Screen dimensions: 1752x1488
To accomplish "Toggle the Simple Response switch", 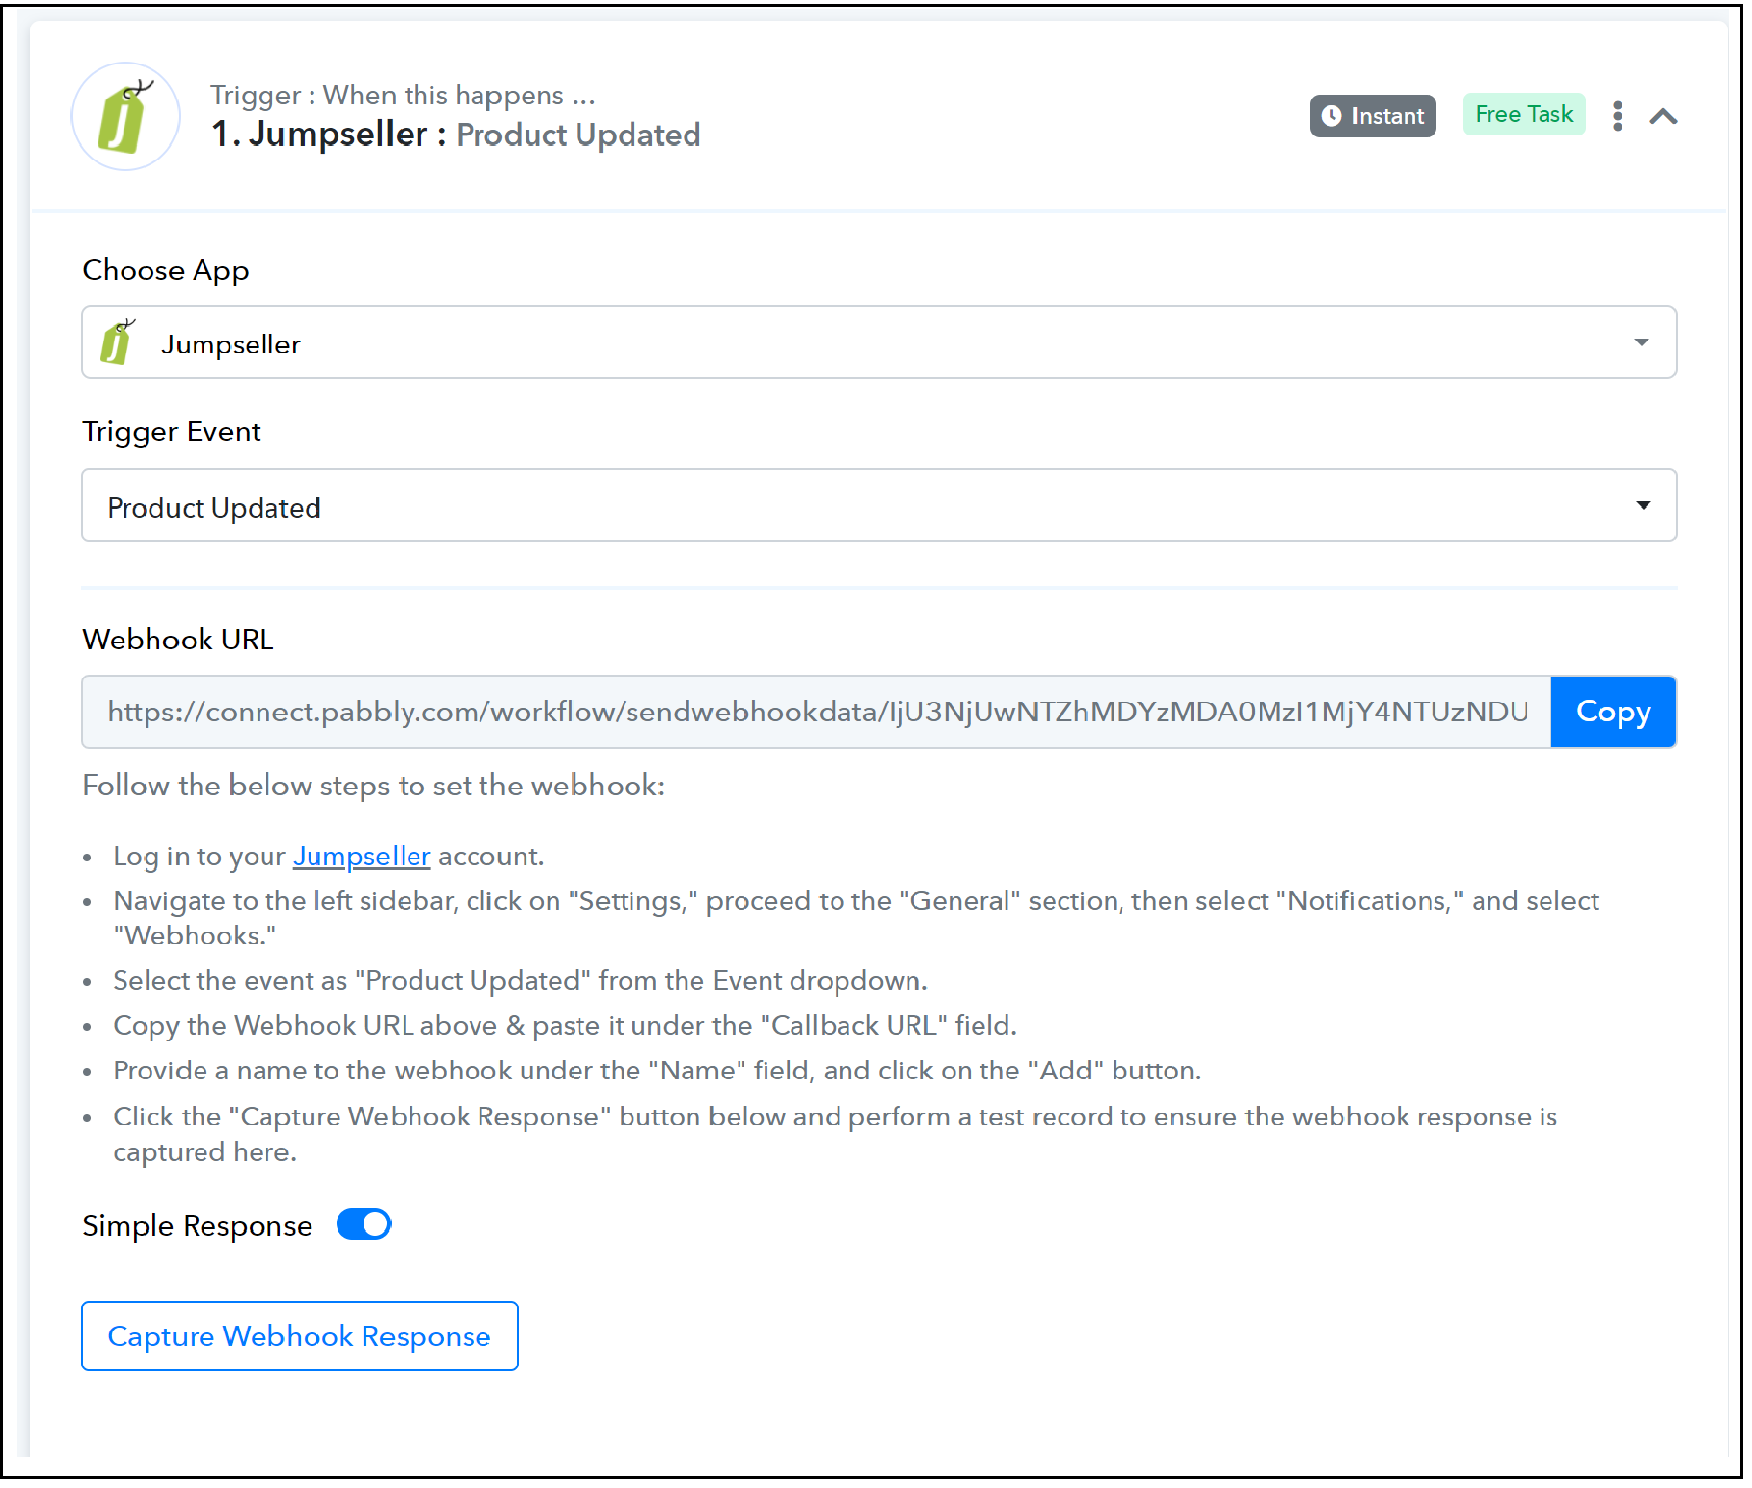I will 364,1224.
